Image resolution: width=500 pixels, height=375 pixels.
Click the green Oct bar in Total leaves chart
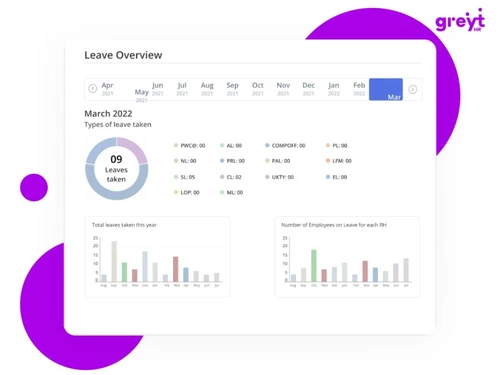(124, 272)
